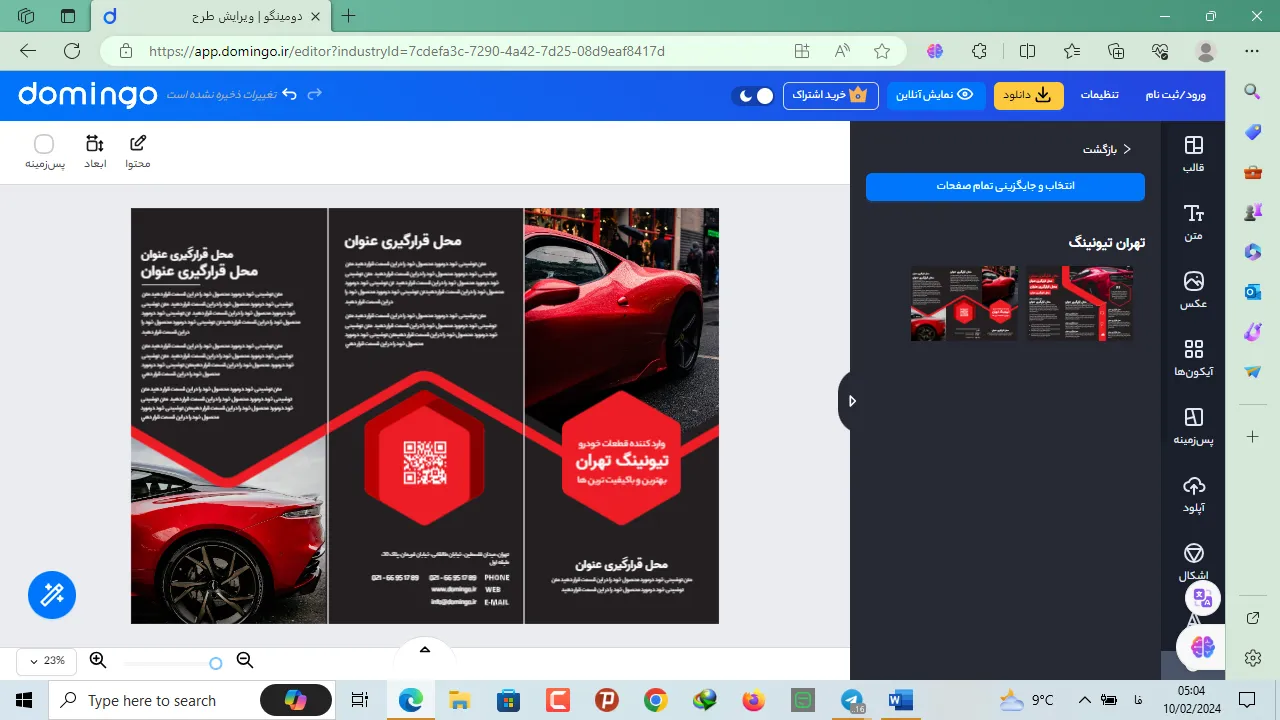Open the Windows Start menu
The image size is (1280, 720).
(24, 700)
